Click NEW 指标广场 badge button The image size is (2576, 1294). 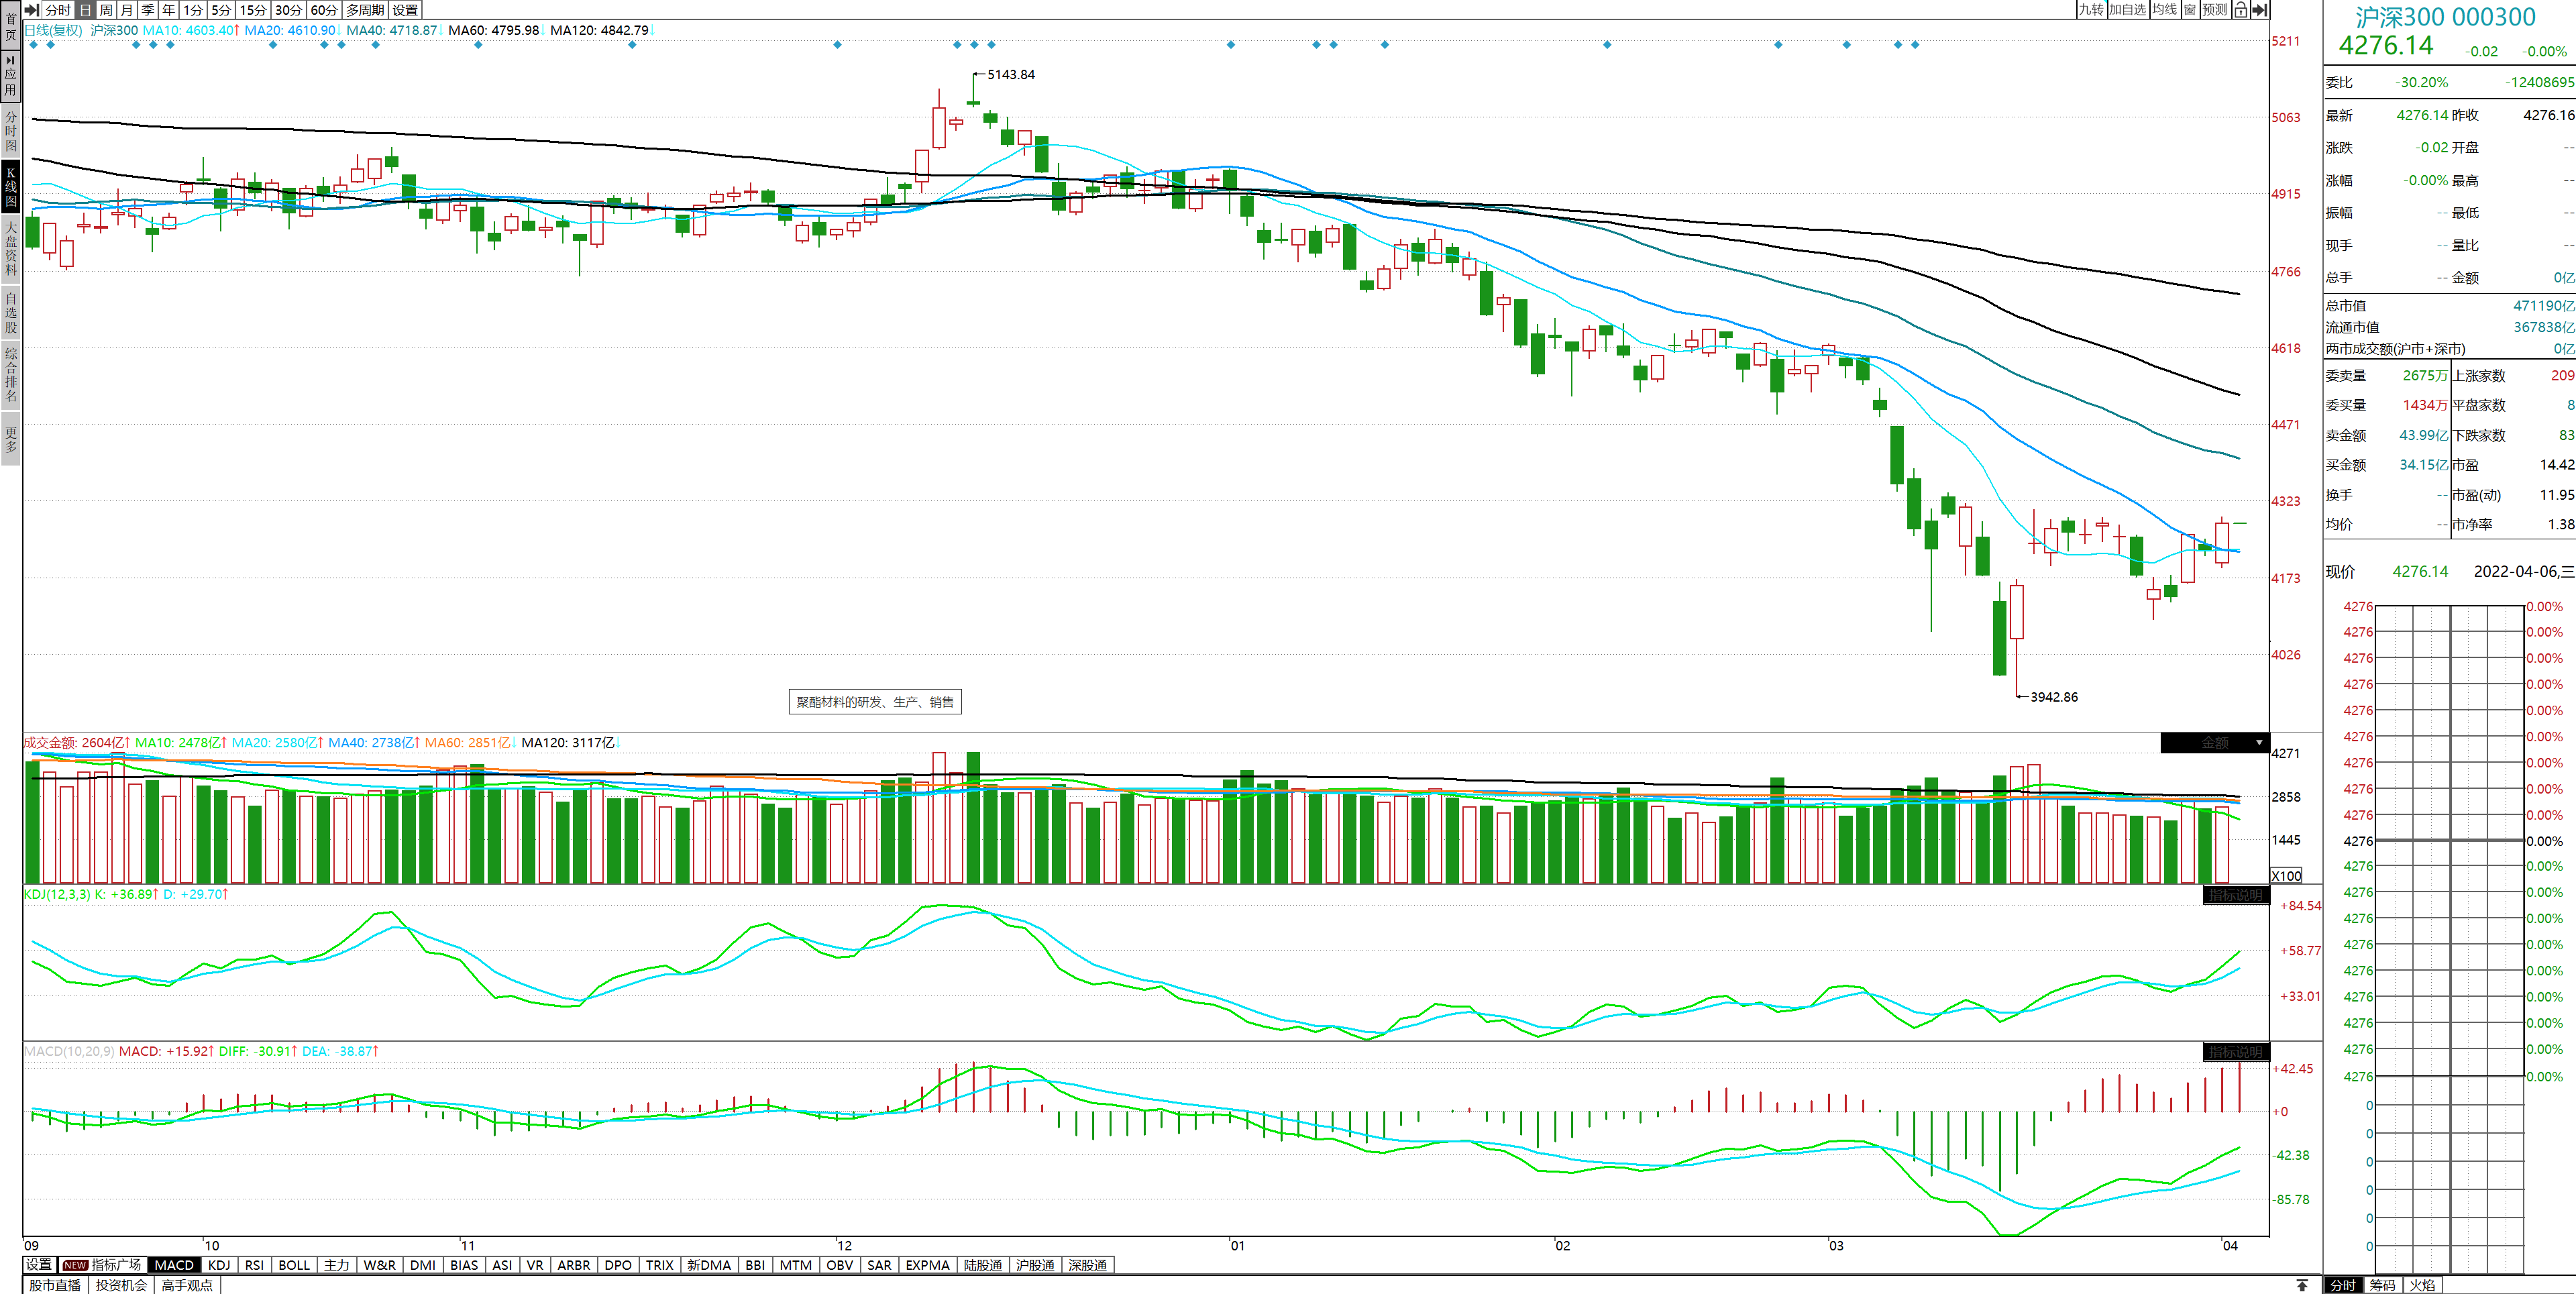tap(102, 1265)
